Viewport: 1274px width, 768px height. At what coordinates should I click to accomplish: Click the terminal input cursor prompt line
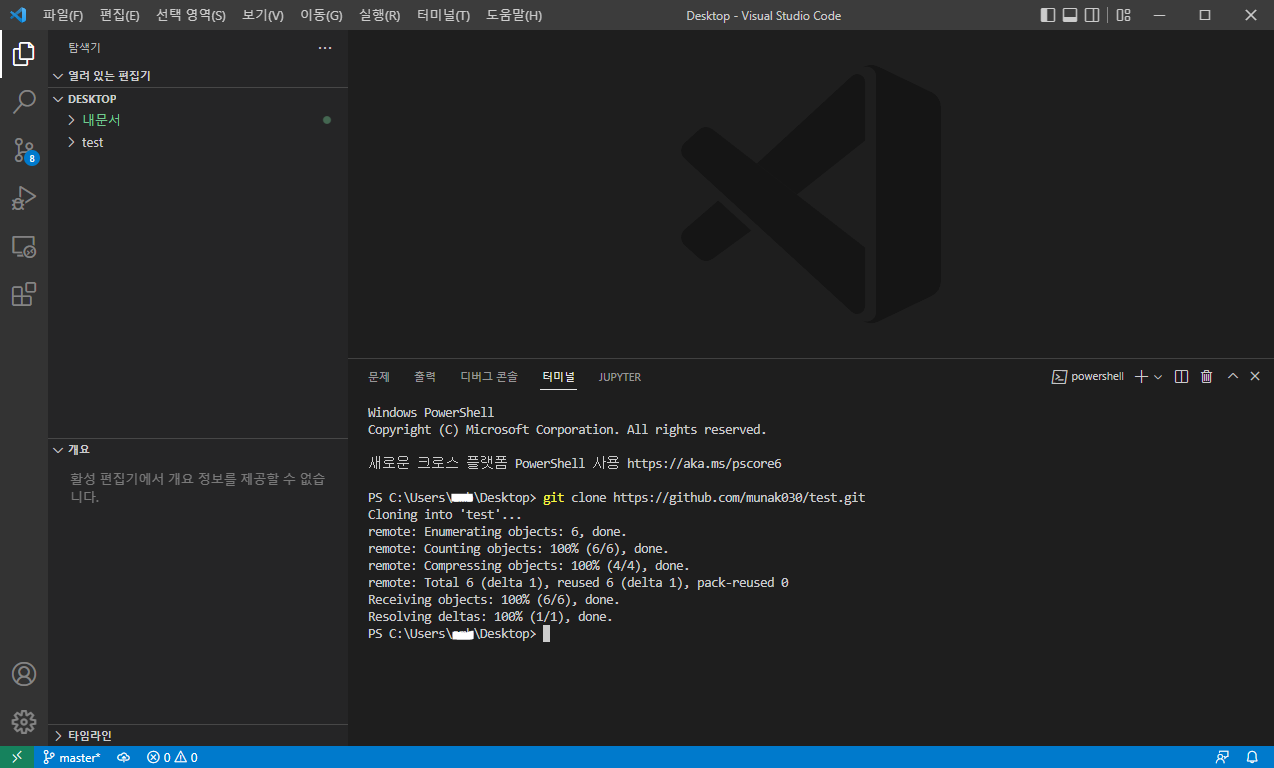click(x=459, y=634)
